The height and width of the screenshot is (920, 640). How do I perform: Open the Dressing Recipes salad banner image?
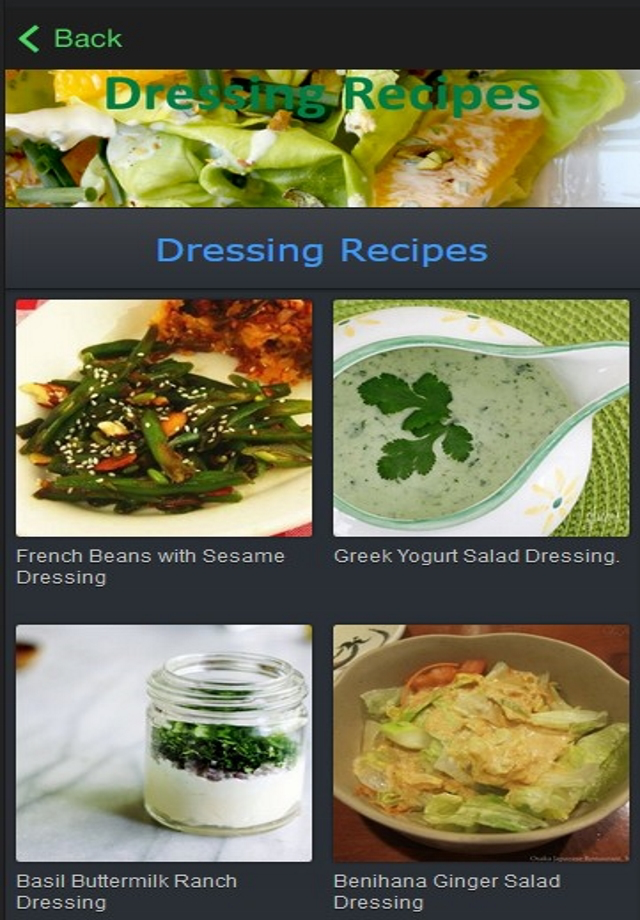[322, 138]
